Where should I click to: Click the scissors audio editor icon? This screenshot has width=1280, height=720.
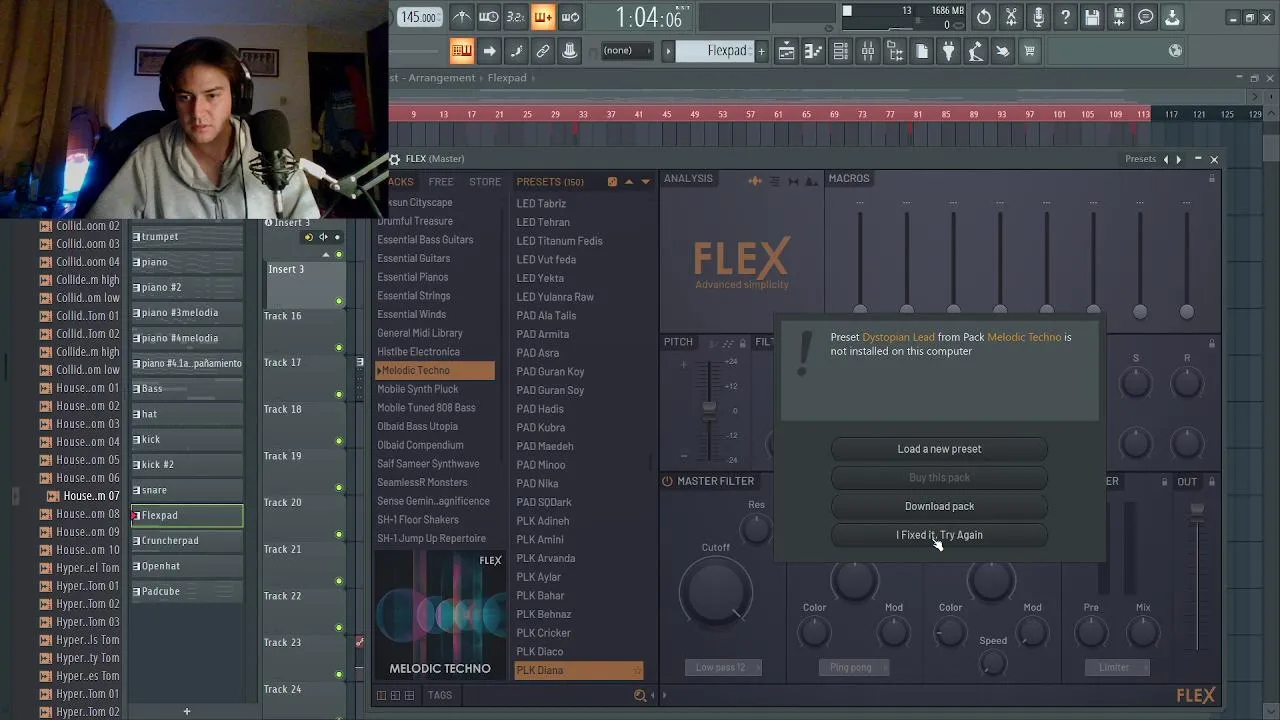[x=1011, y=17]
